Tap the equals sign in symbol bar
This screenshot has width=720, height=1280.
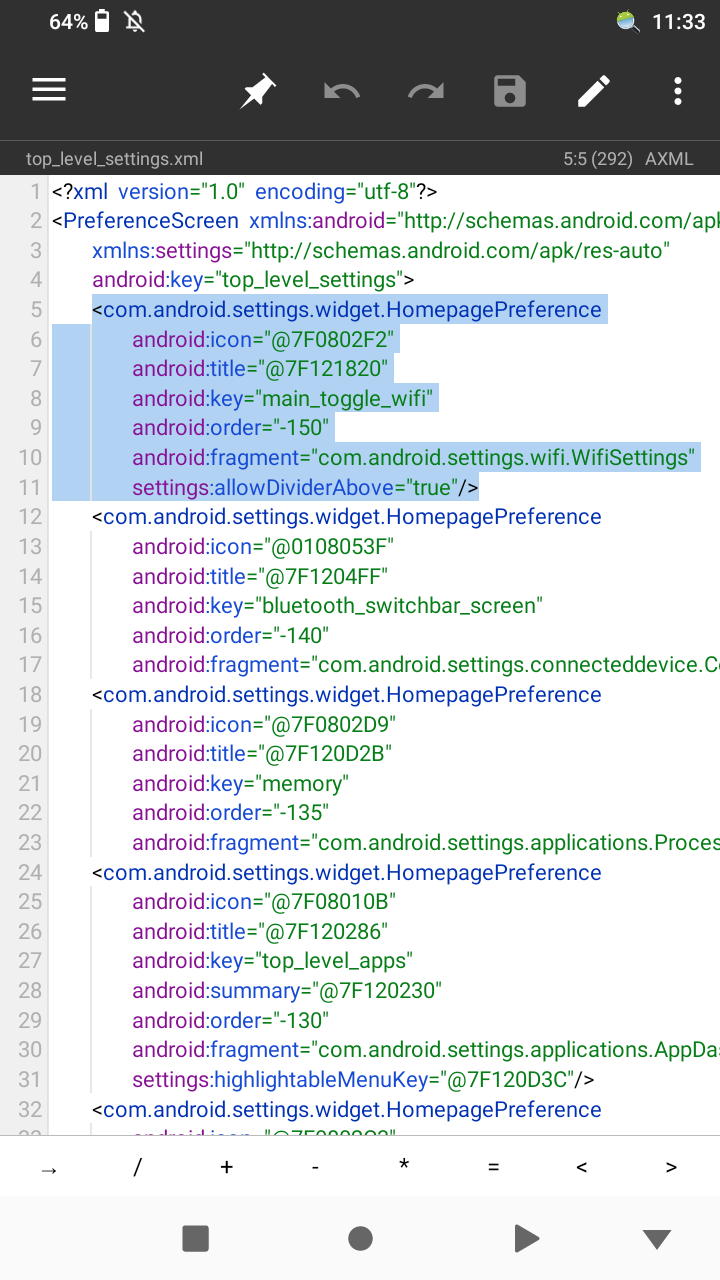pyautogui.click(x=493, y=1167)
